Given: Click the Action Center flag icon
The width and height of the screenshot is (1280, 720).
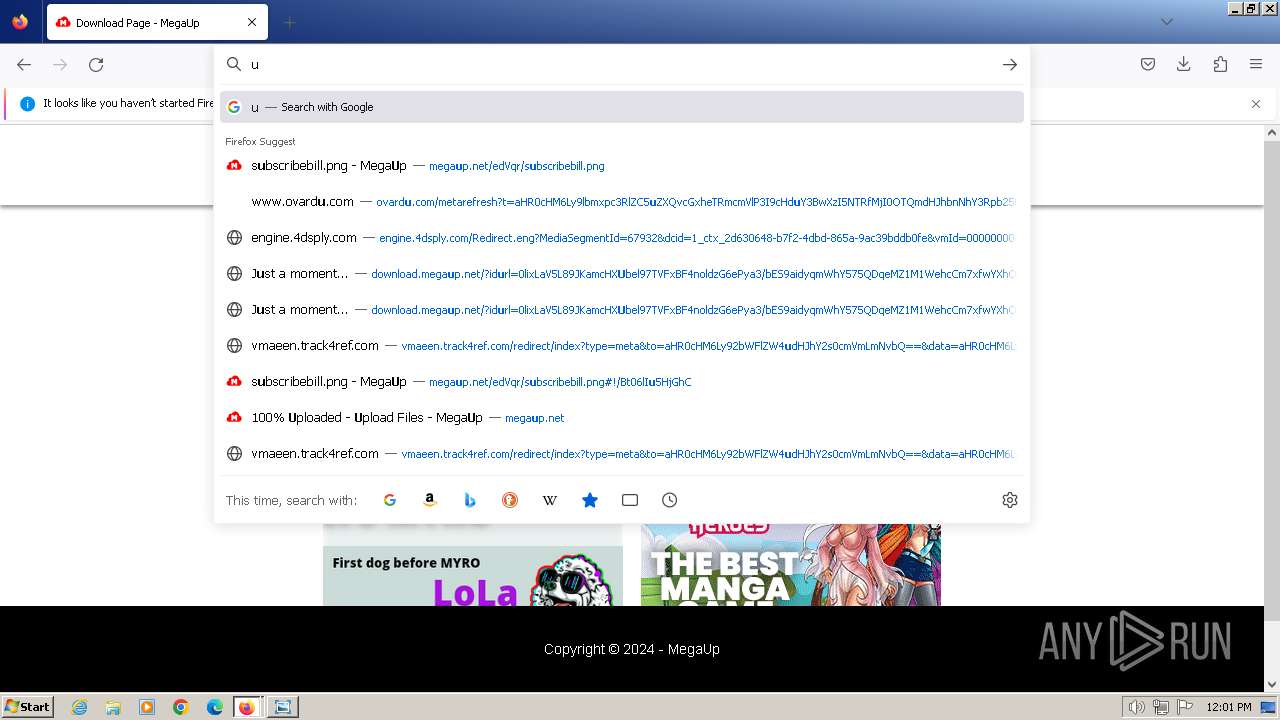Looking at the screenshot, I should click(x=1184, y=707).
